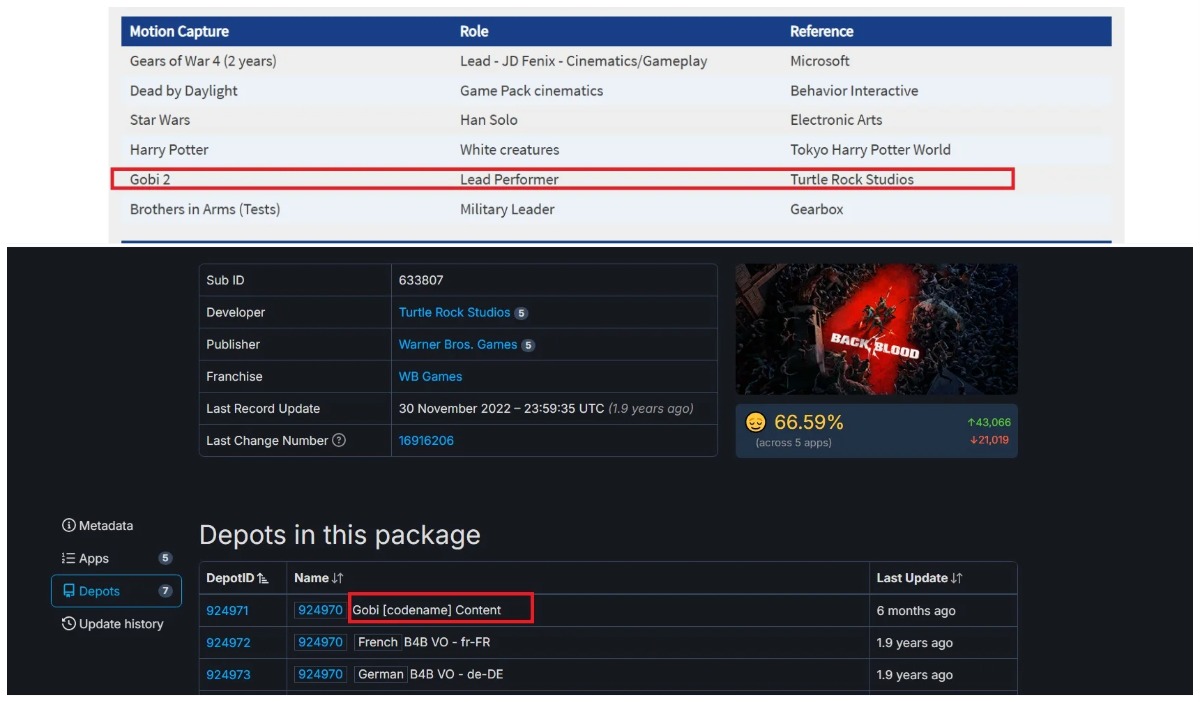Click the 66.59% rating score
1200x702 pixels.
point(809,423)
